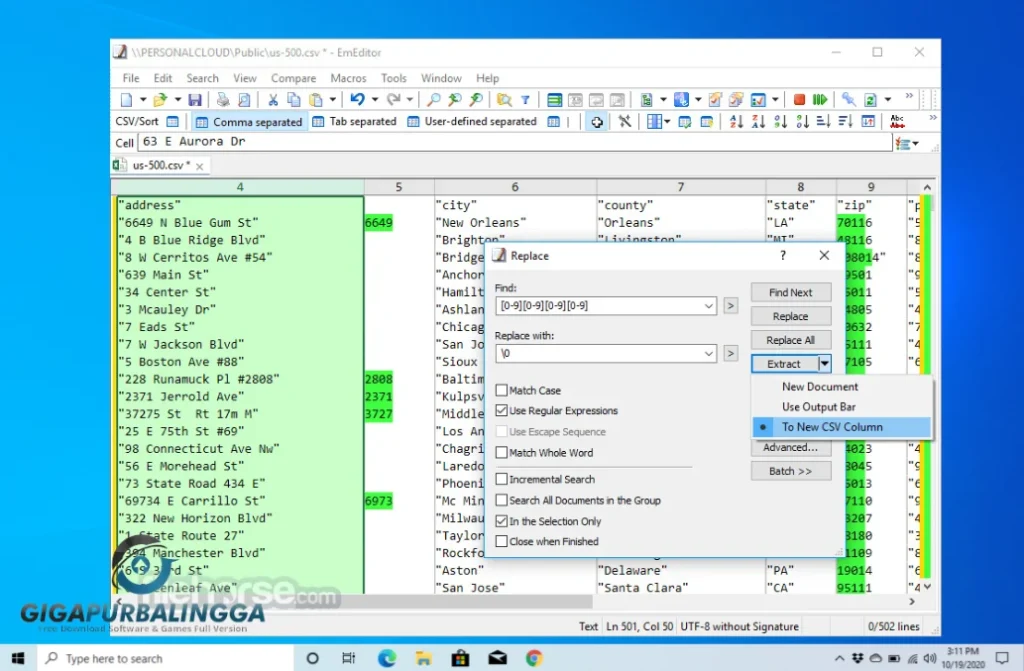Enable the Match Case checkbox
Image resolution: width=1024 pixels, height=671 pixels.
502,390
